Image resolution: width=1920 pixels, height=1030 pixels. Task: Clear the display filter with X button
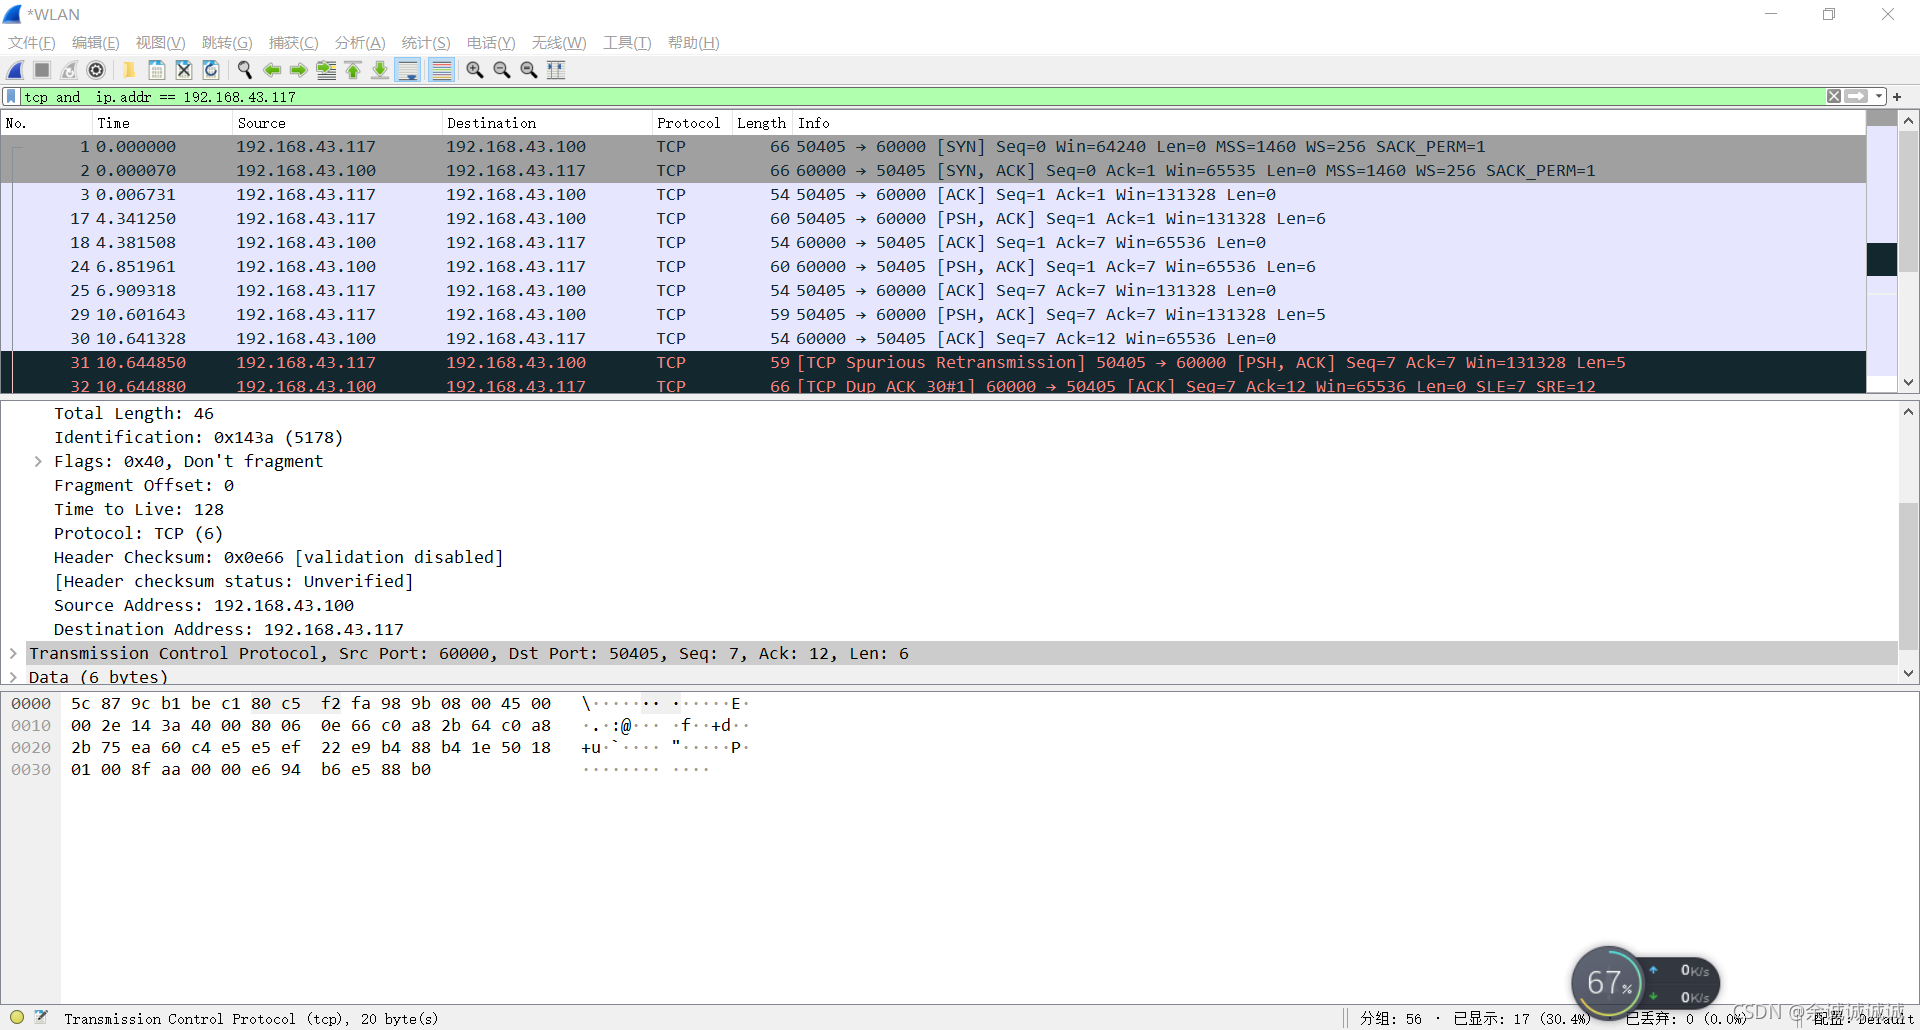tap(1834, 96)
